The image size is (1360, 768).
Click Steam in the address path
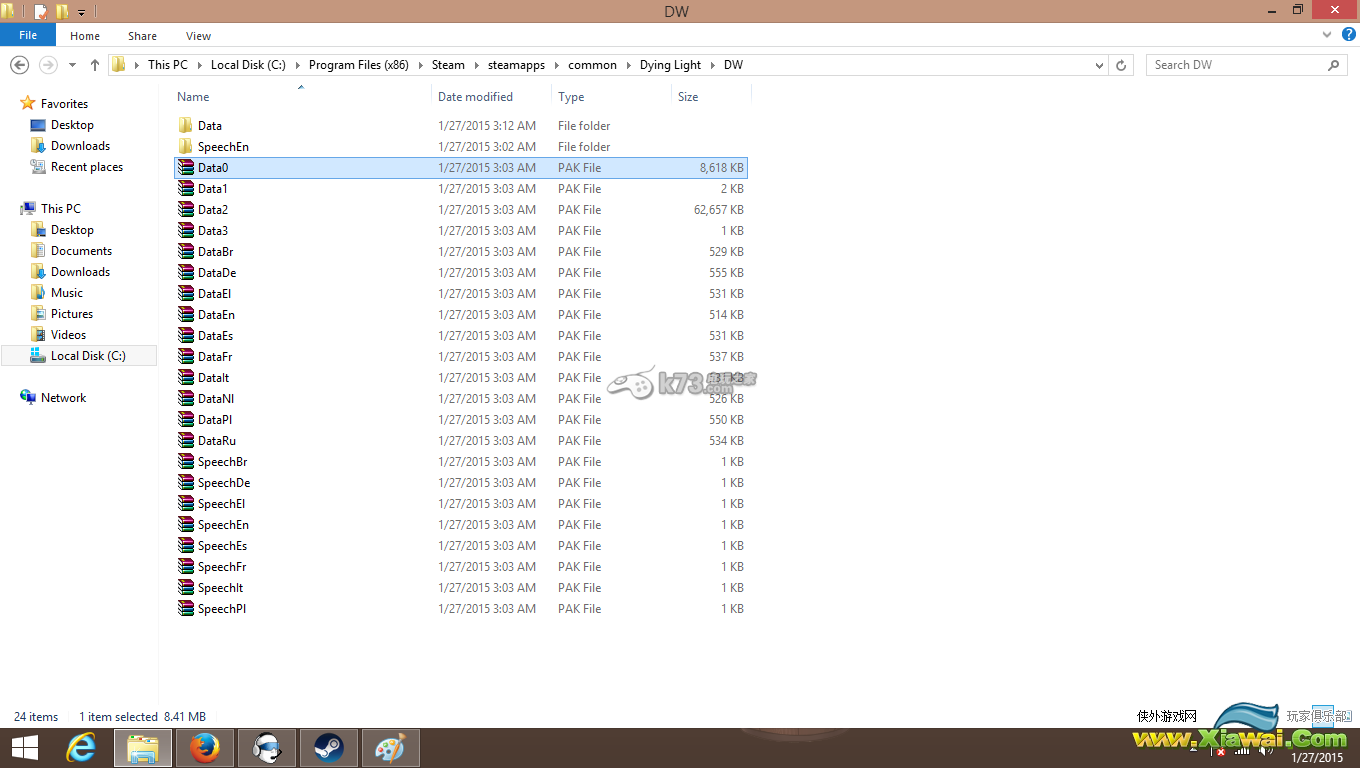(x=448, y=65)
